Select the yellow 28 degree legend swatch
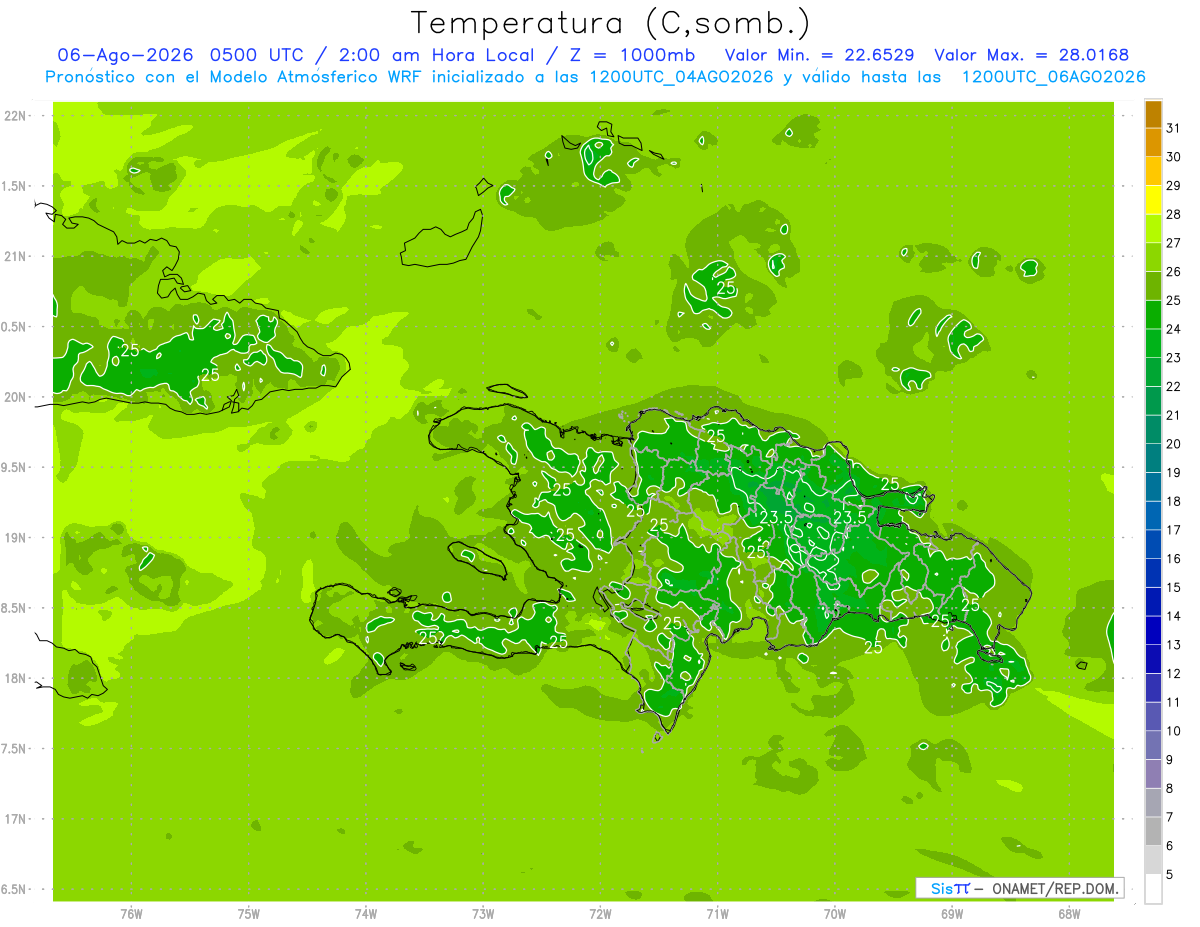Screen dimensions: 1200x927 point(1153,200)
